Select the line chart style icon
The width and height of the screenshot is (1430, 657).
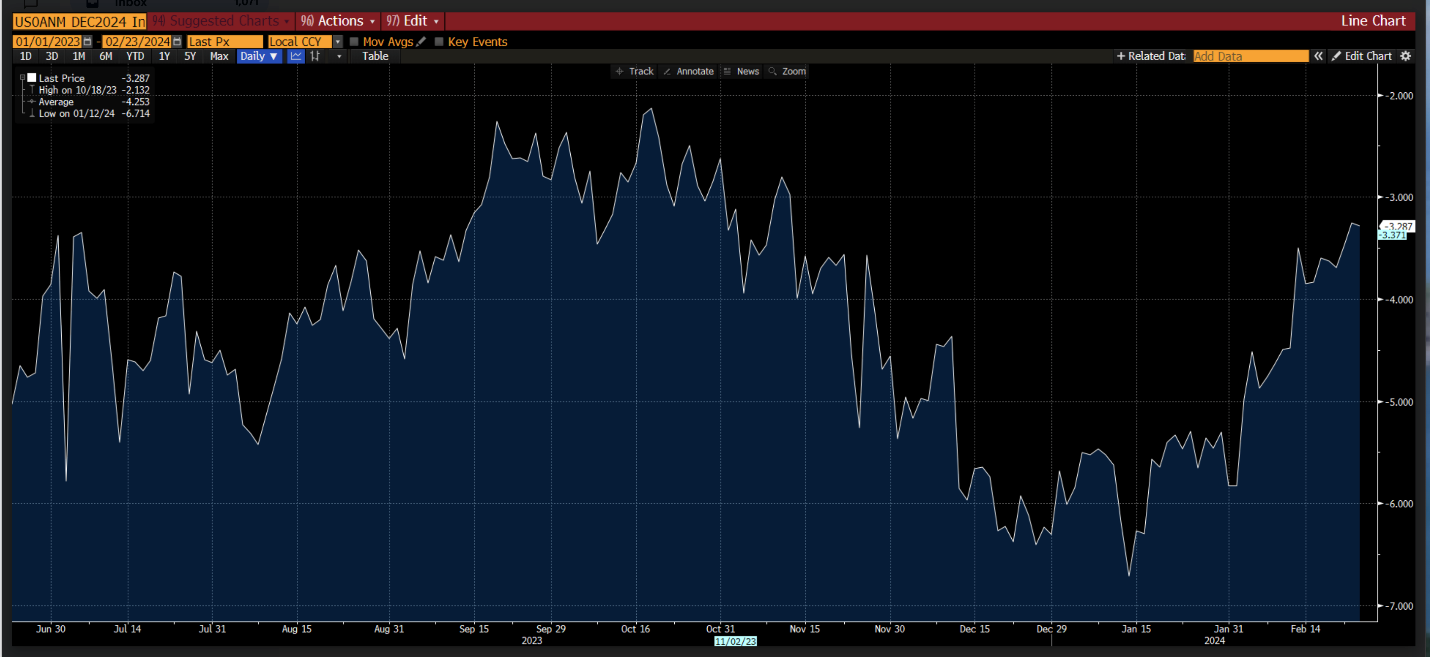[296, 56]
